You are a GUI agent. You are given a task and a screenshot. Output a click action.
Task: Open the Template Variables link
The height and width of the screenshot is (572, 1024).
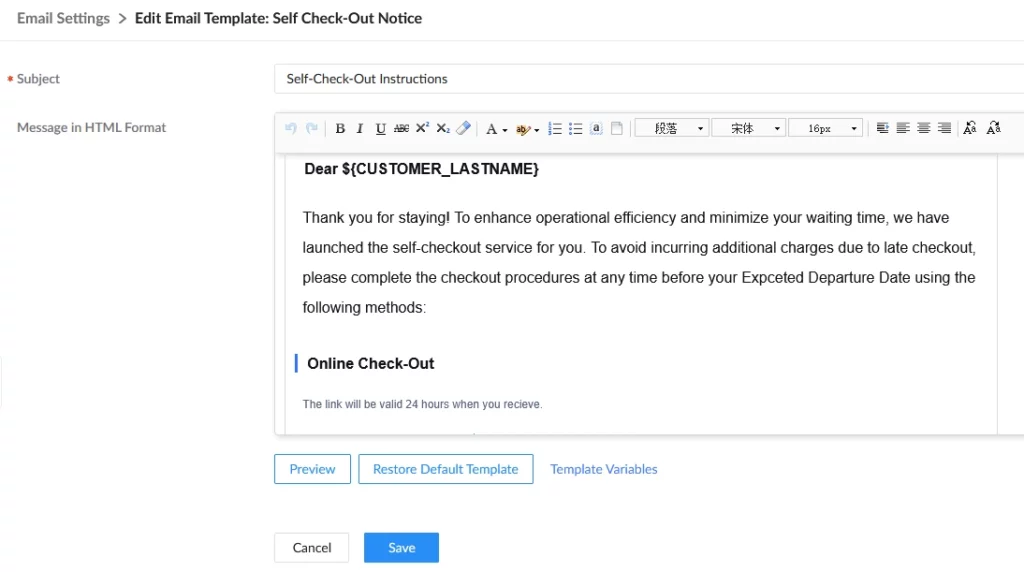click(603, 469)
